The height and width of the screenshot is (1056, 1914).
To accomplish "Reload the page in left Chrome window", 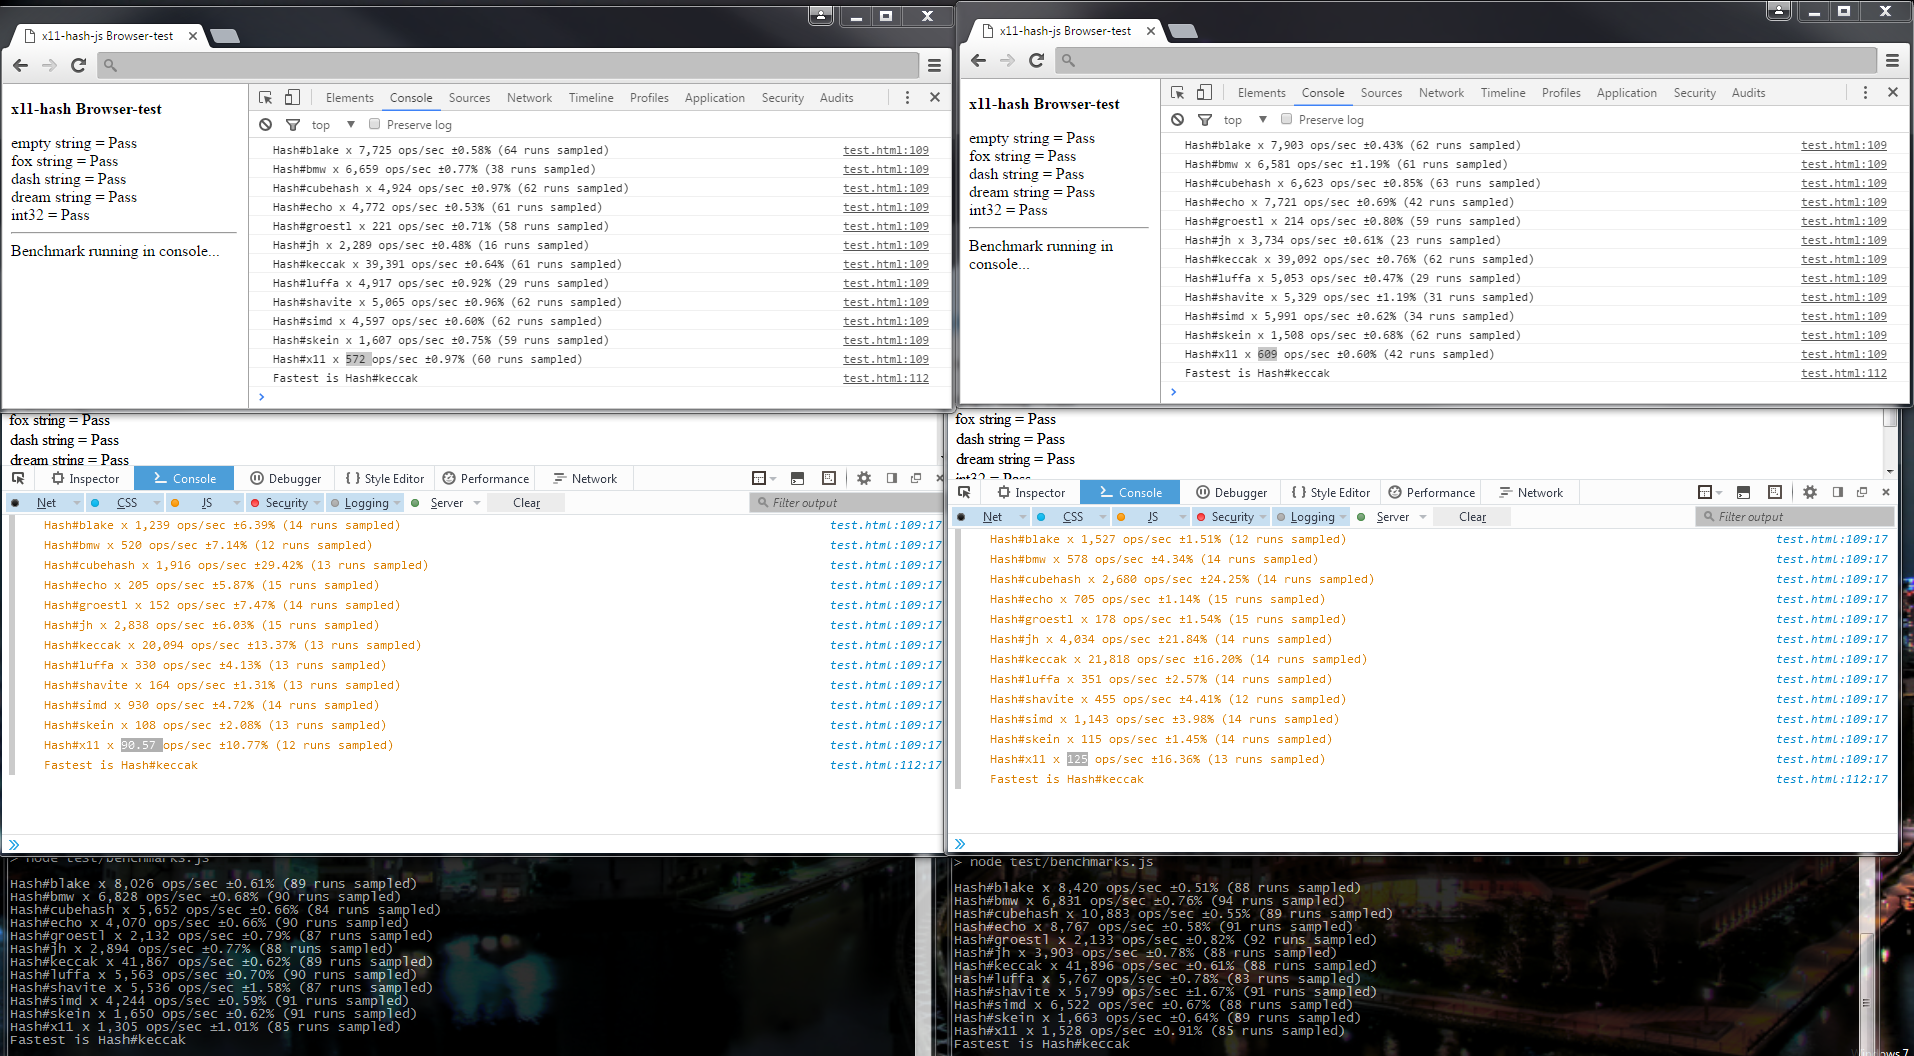I will [78, 65].
